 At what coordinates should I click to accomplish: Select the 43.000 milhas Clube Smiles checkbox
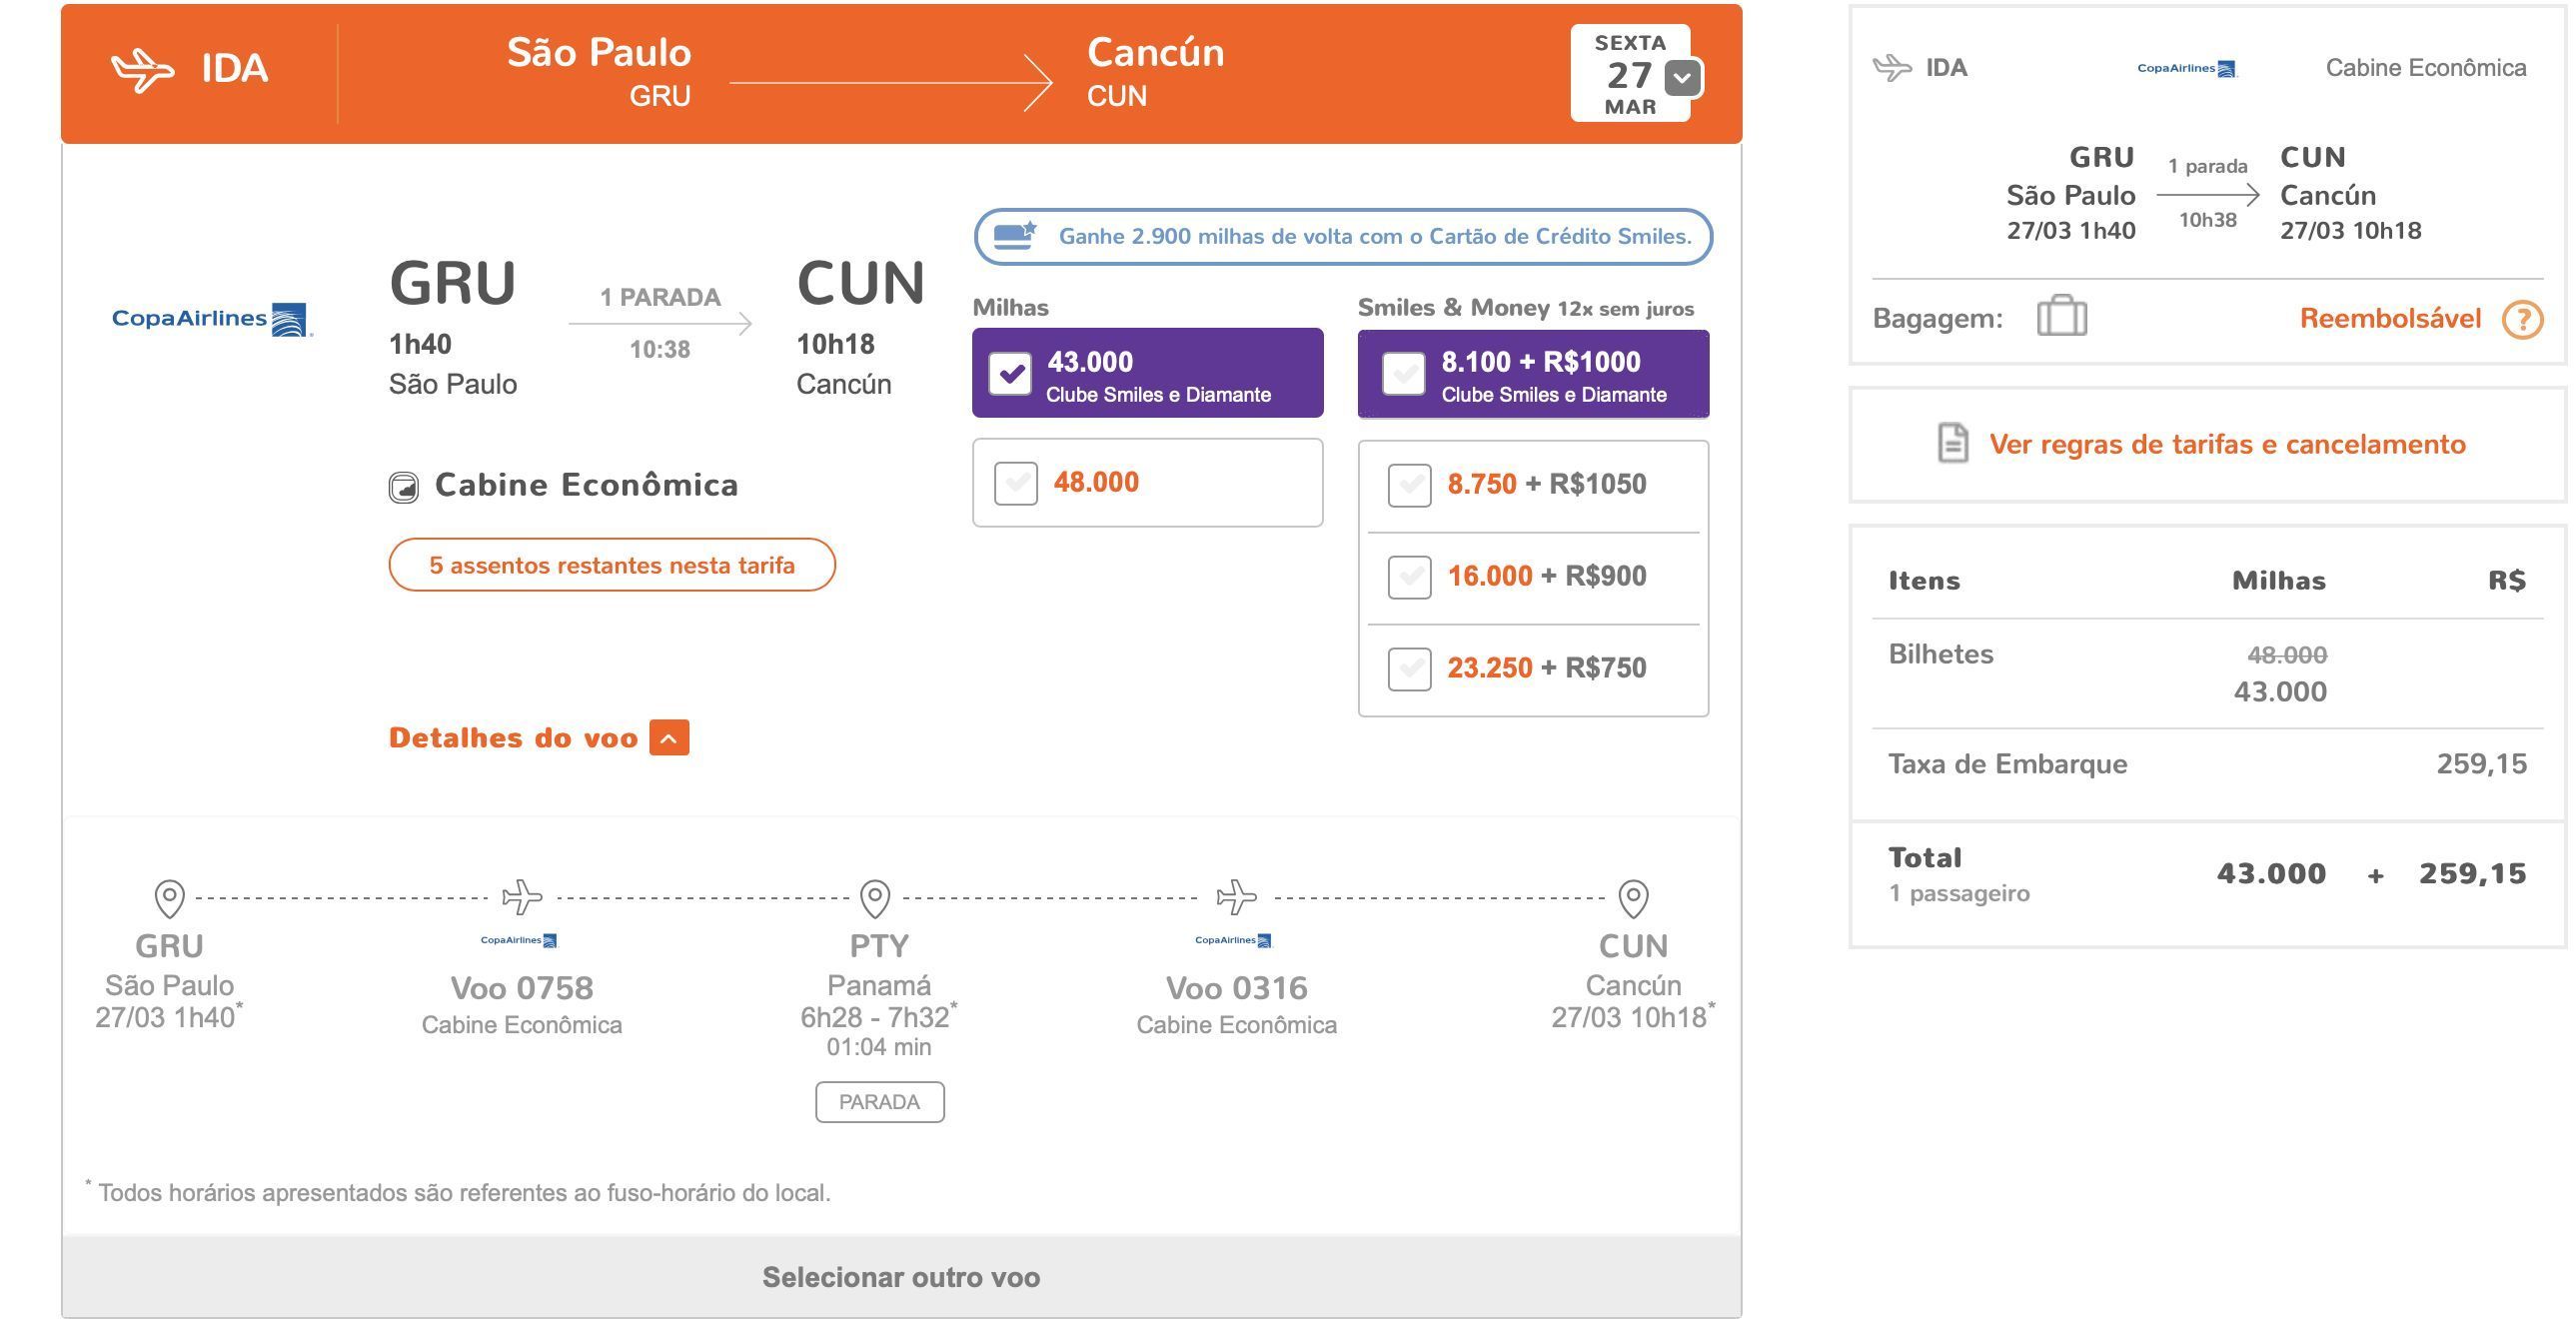coord(1010,374)
